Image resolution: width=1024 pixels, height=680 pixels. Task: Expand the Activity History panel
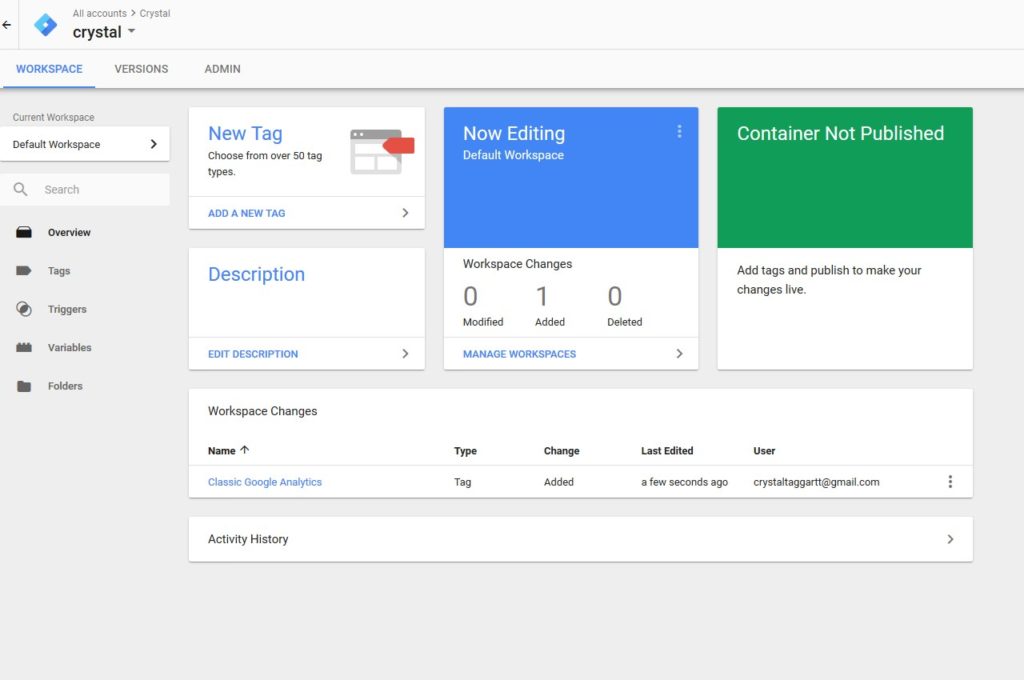click(581, 539)
